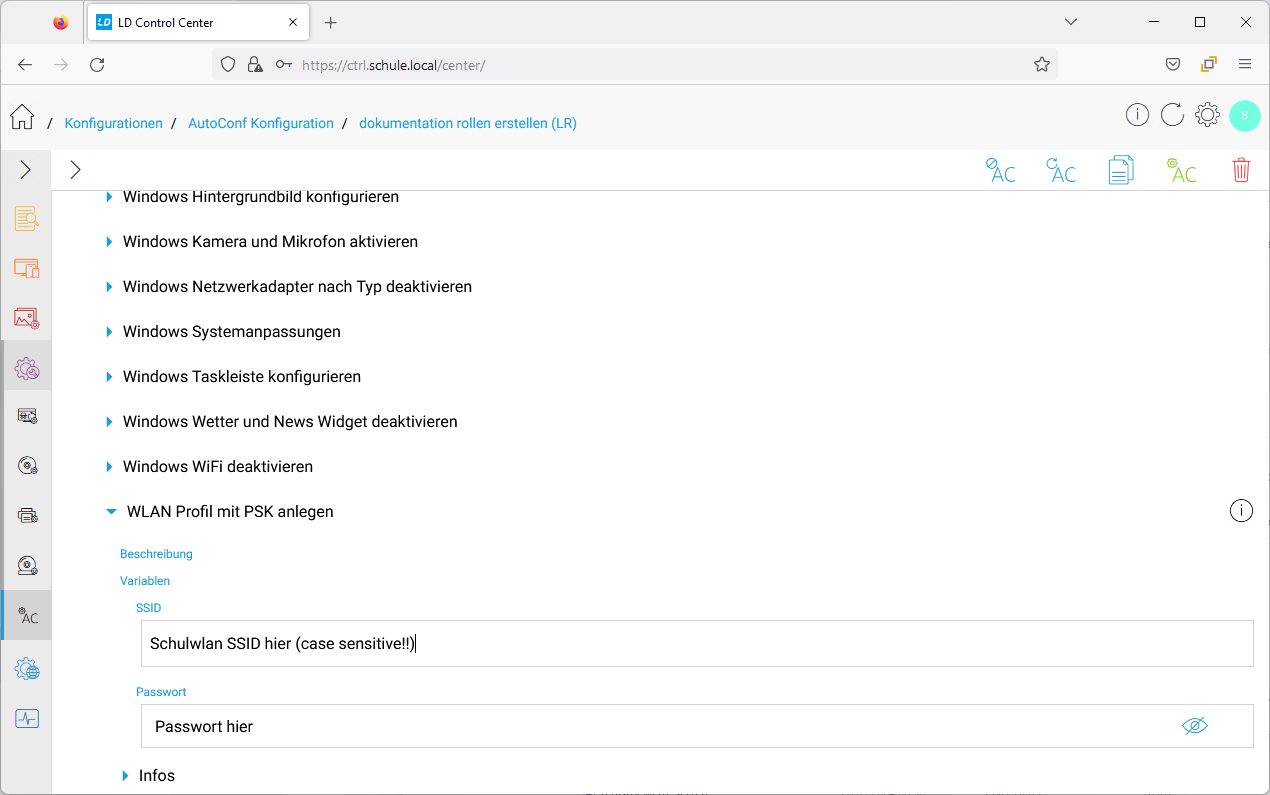
Task: Open a new browser tab
Action: 331,22
